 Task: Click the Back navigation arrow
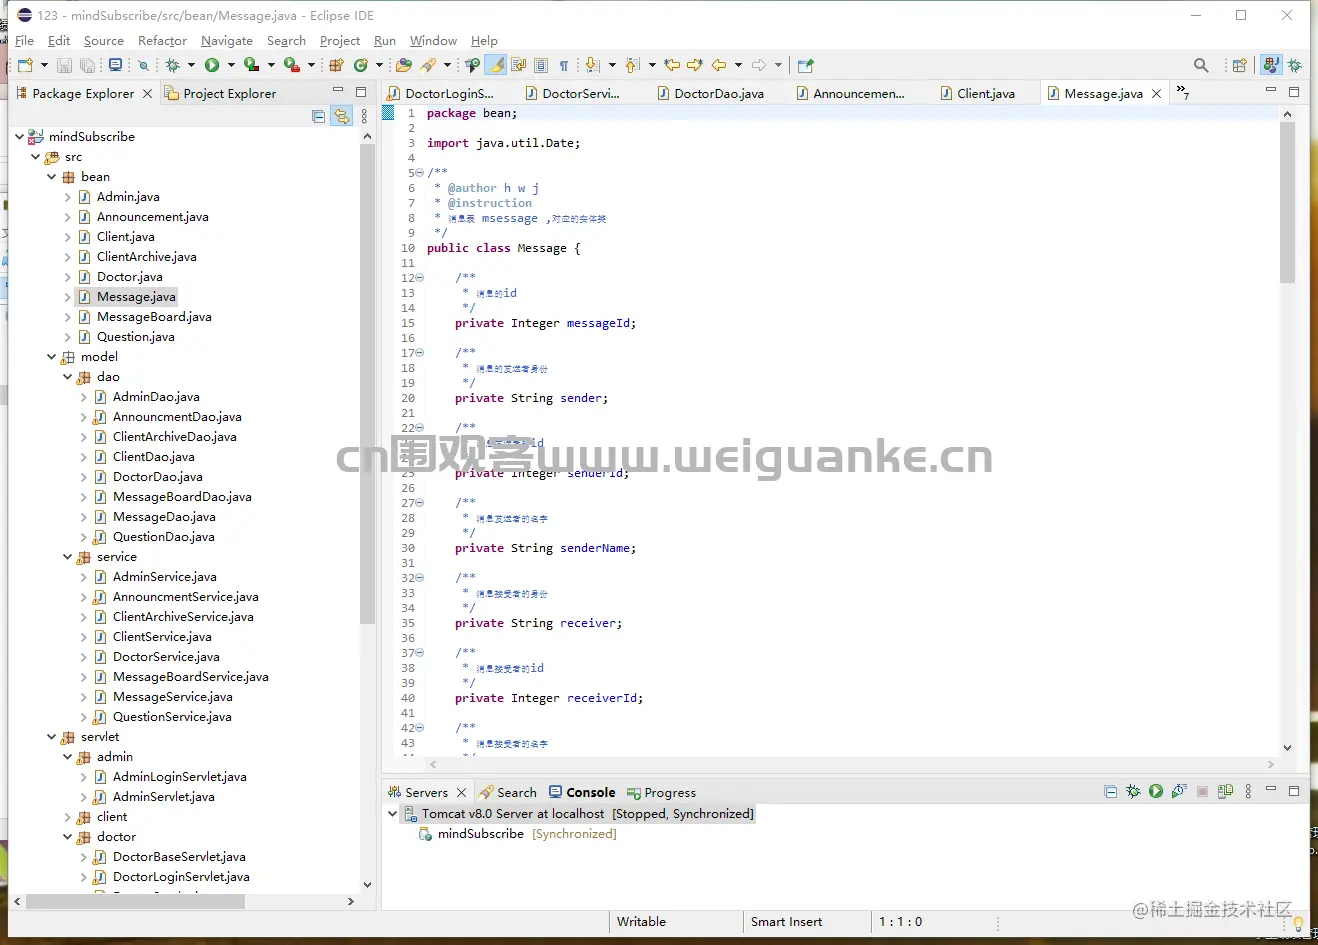(x=719, y=65)
